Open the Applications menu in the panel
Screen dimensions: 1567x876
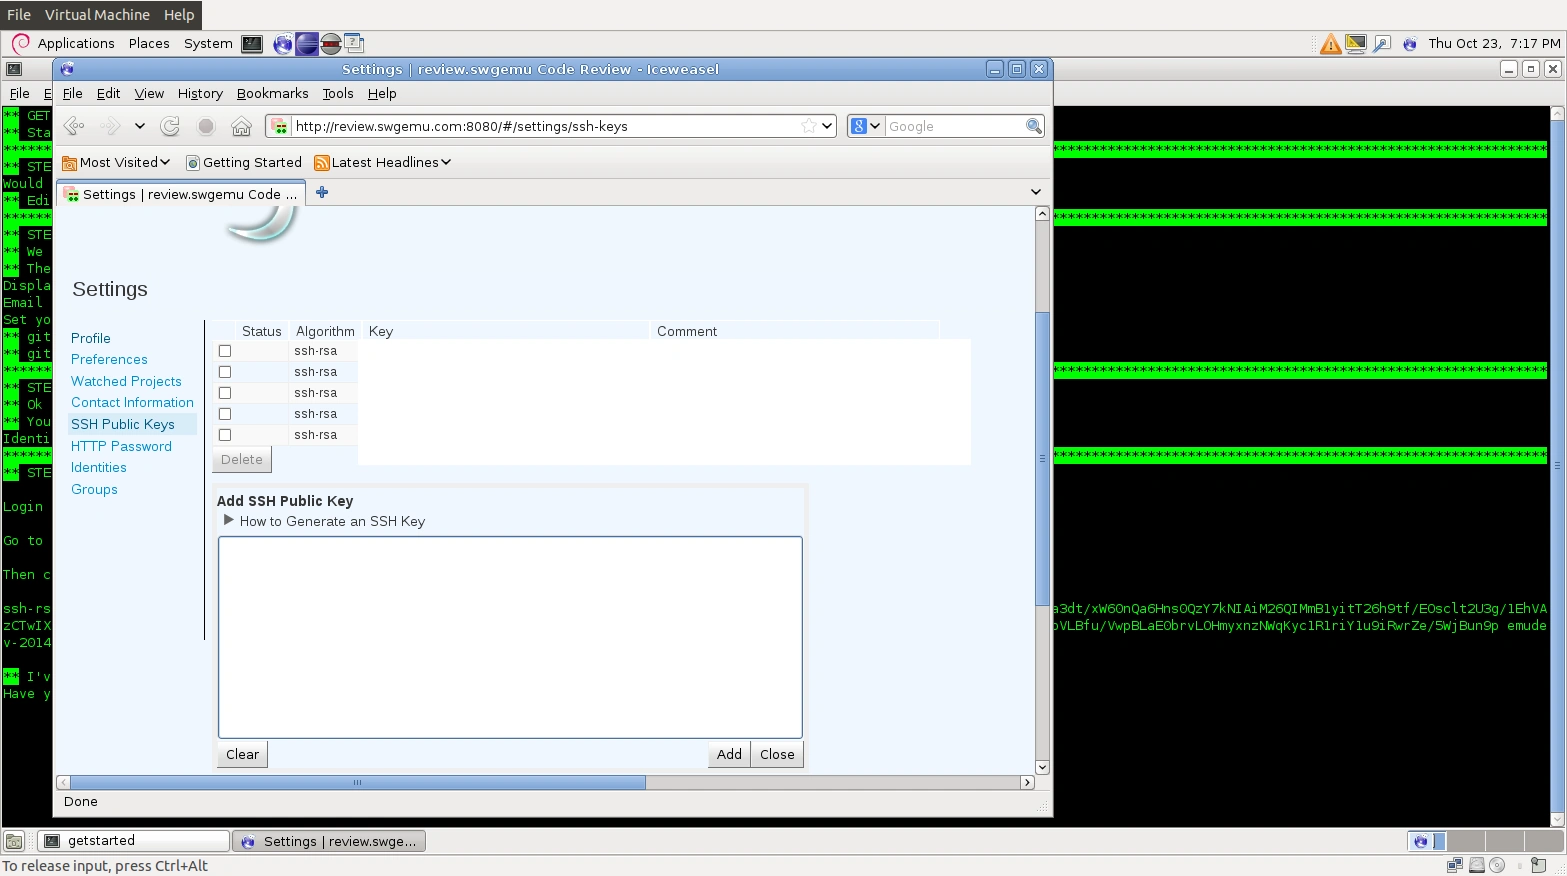(76, 44)
